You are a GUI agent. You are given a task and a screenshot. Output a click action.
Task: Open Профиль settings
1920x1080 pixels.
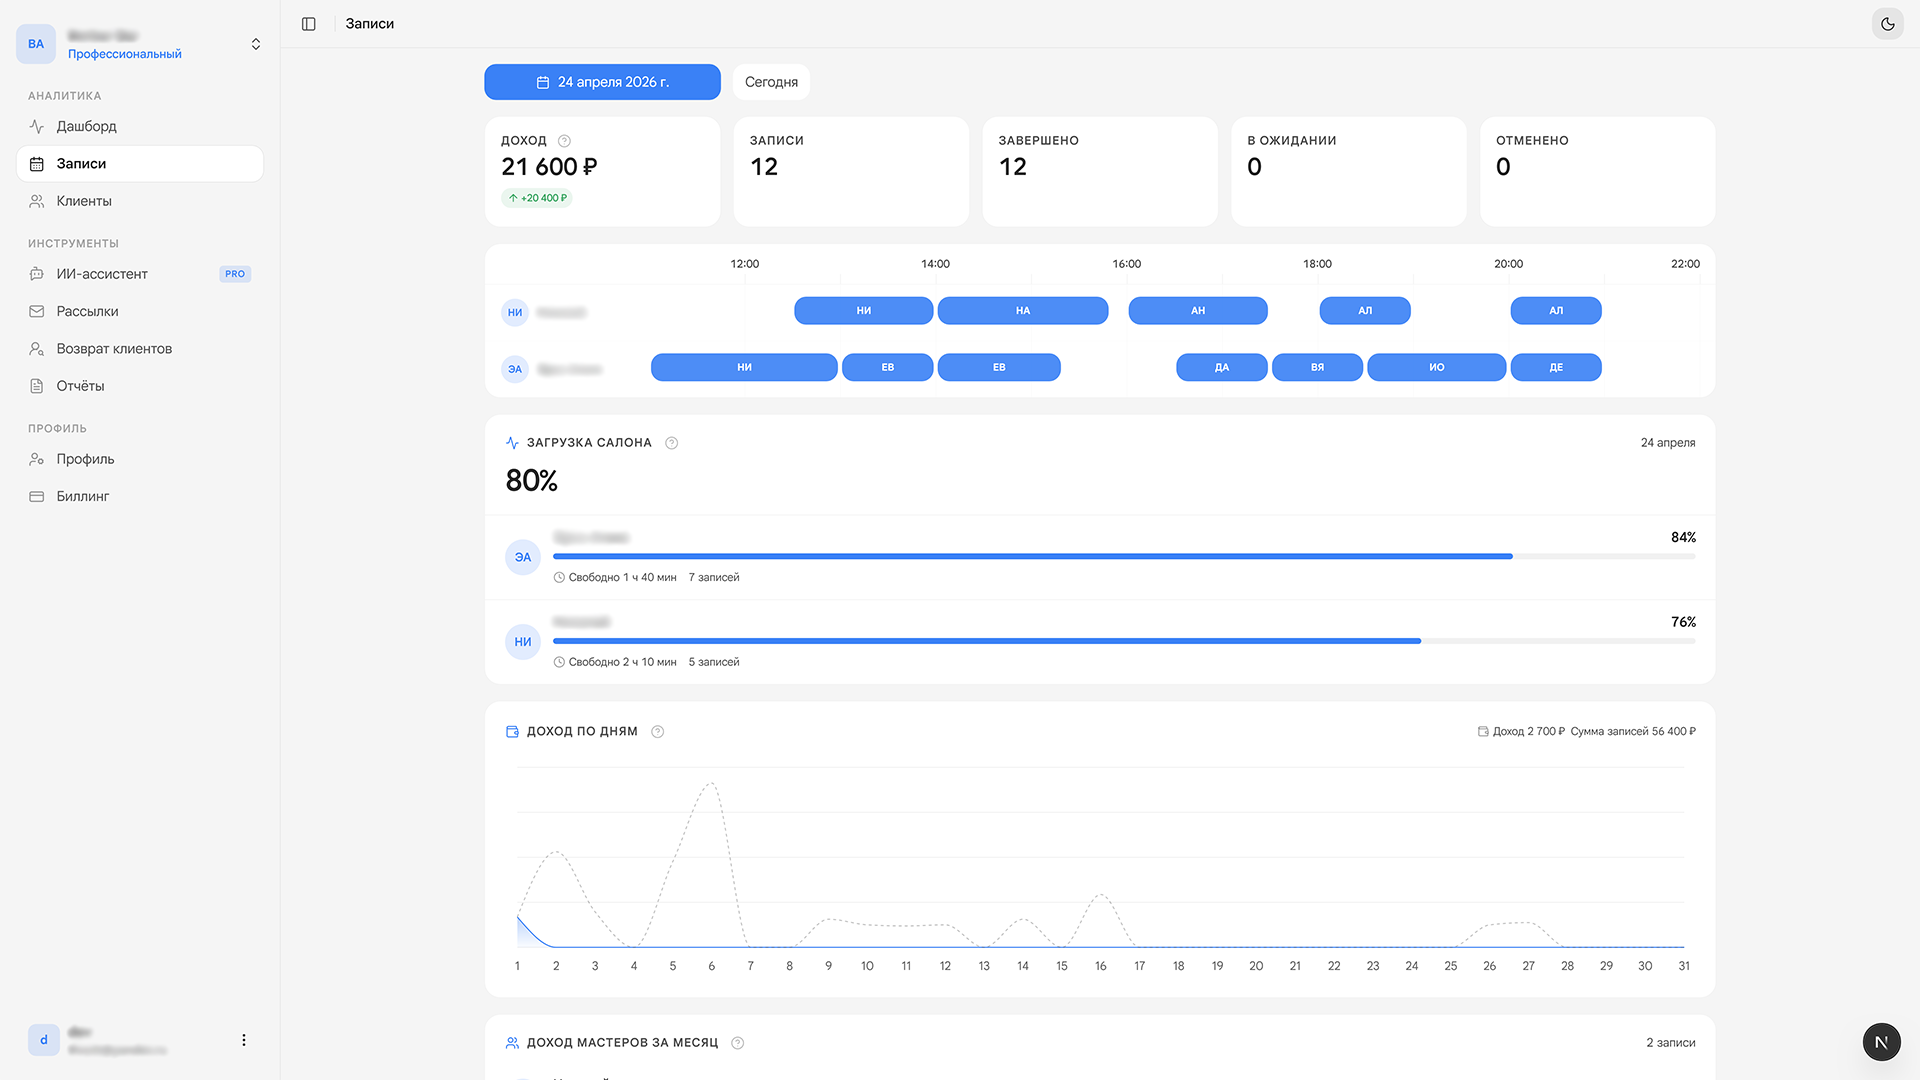coord(140,459)
